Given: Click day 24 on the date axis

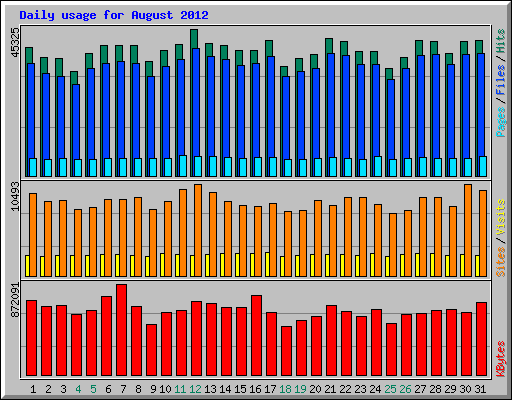Looking at the screenshot, I should pos(375,389).
